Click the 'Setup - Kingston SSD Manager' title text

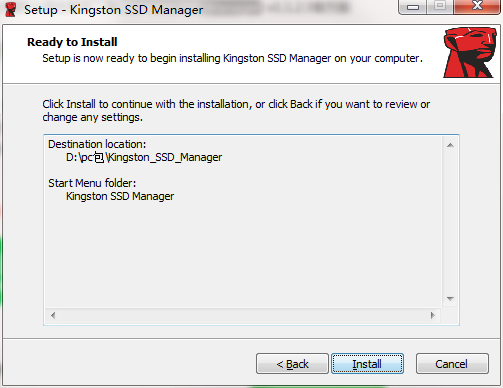pyautogui.click(x=113, y=10)
